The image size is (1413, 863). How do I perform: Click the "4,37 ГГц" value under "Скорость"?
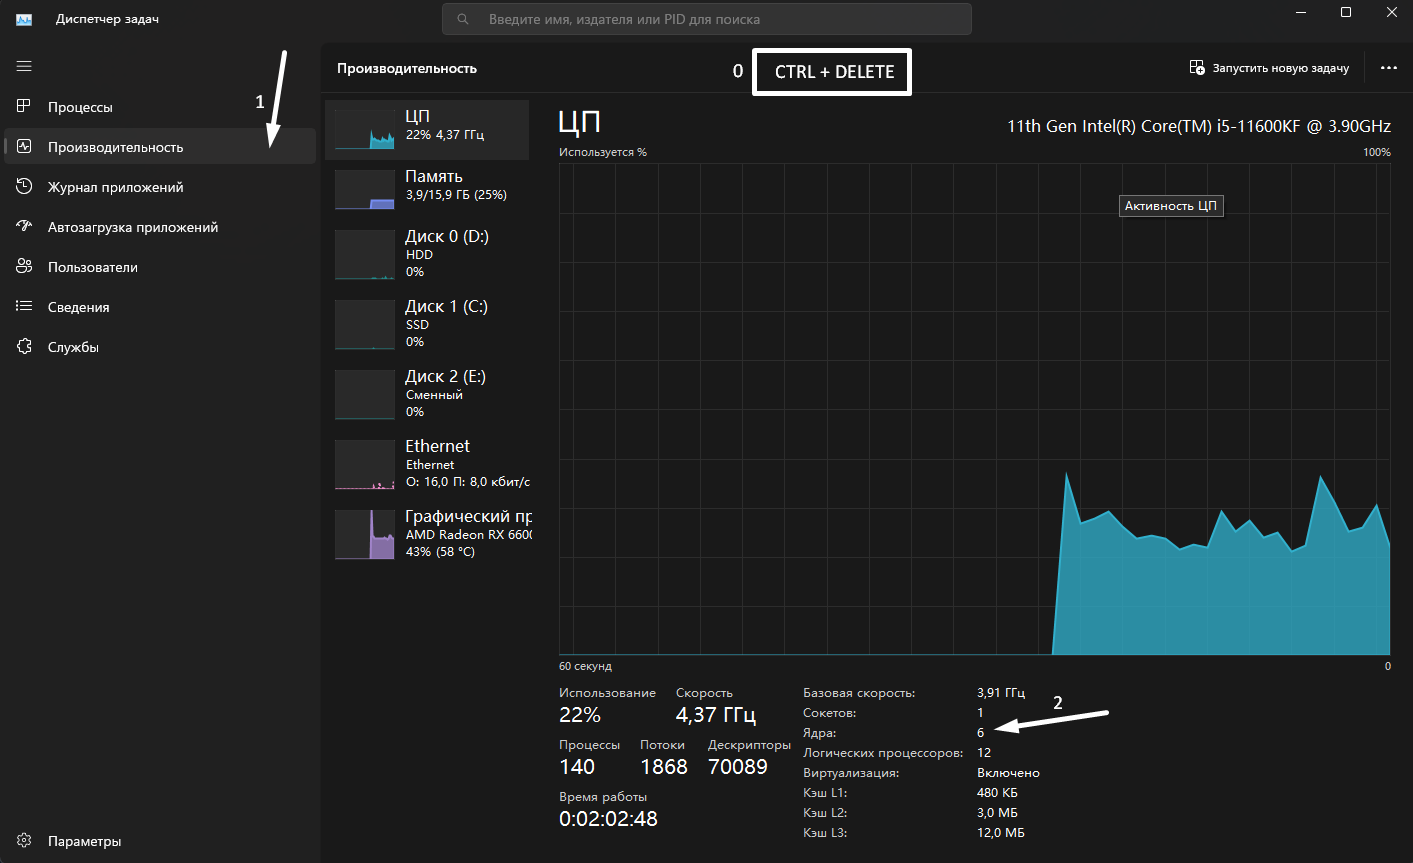pos(716,715)
